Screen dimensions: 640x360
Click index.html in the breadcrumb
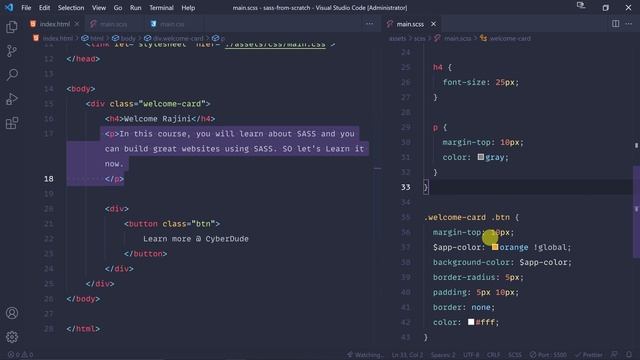[x=57, y=38]
